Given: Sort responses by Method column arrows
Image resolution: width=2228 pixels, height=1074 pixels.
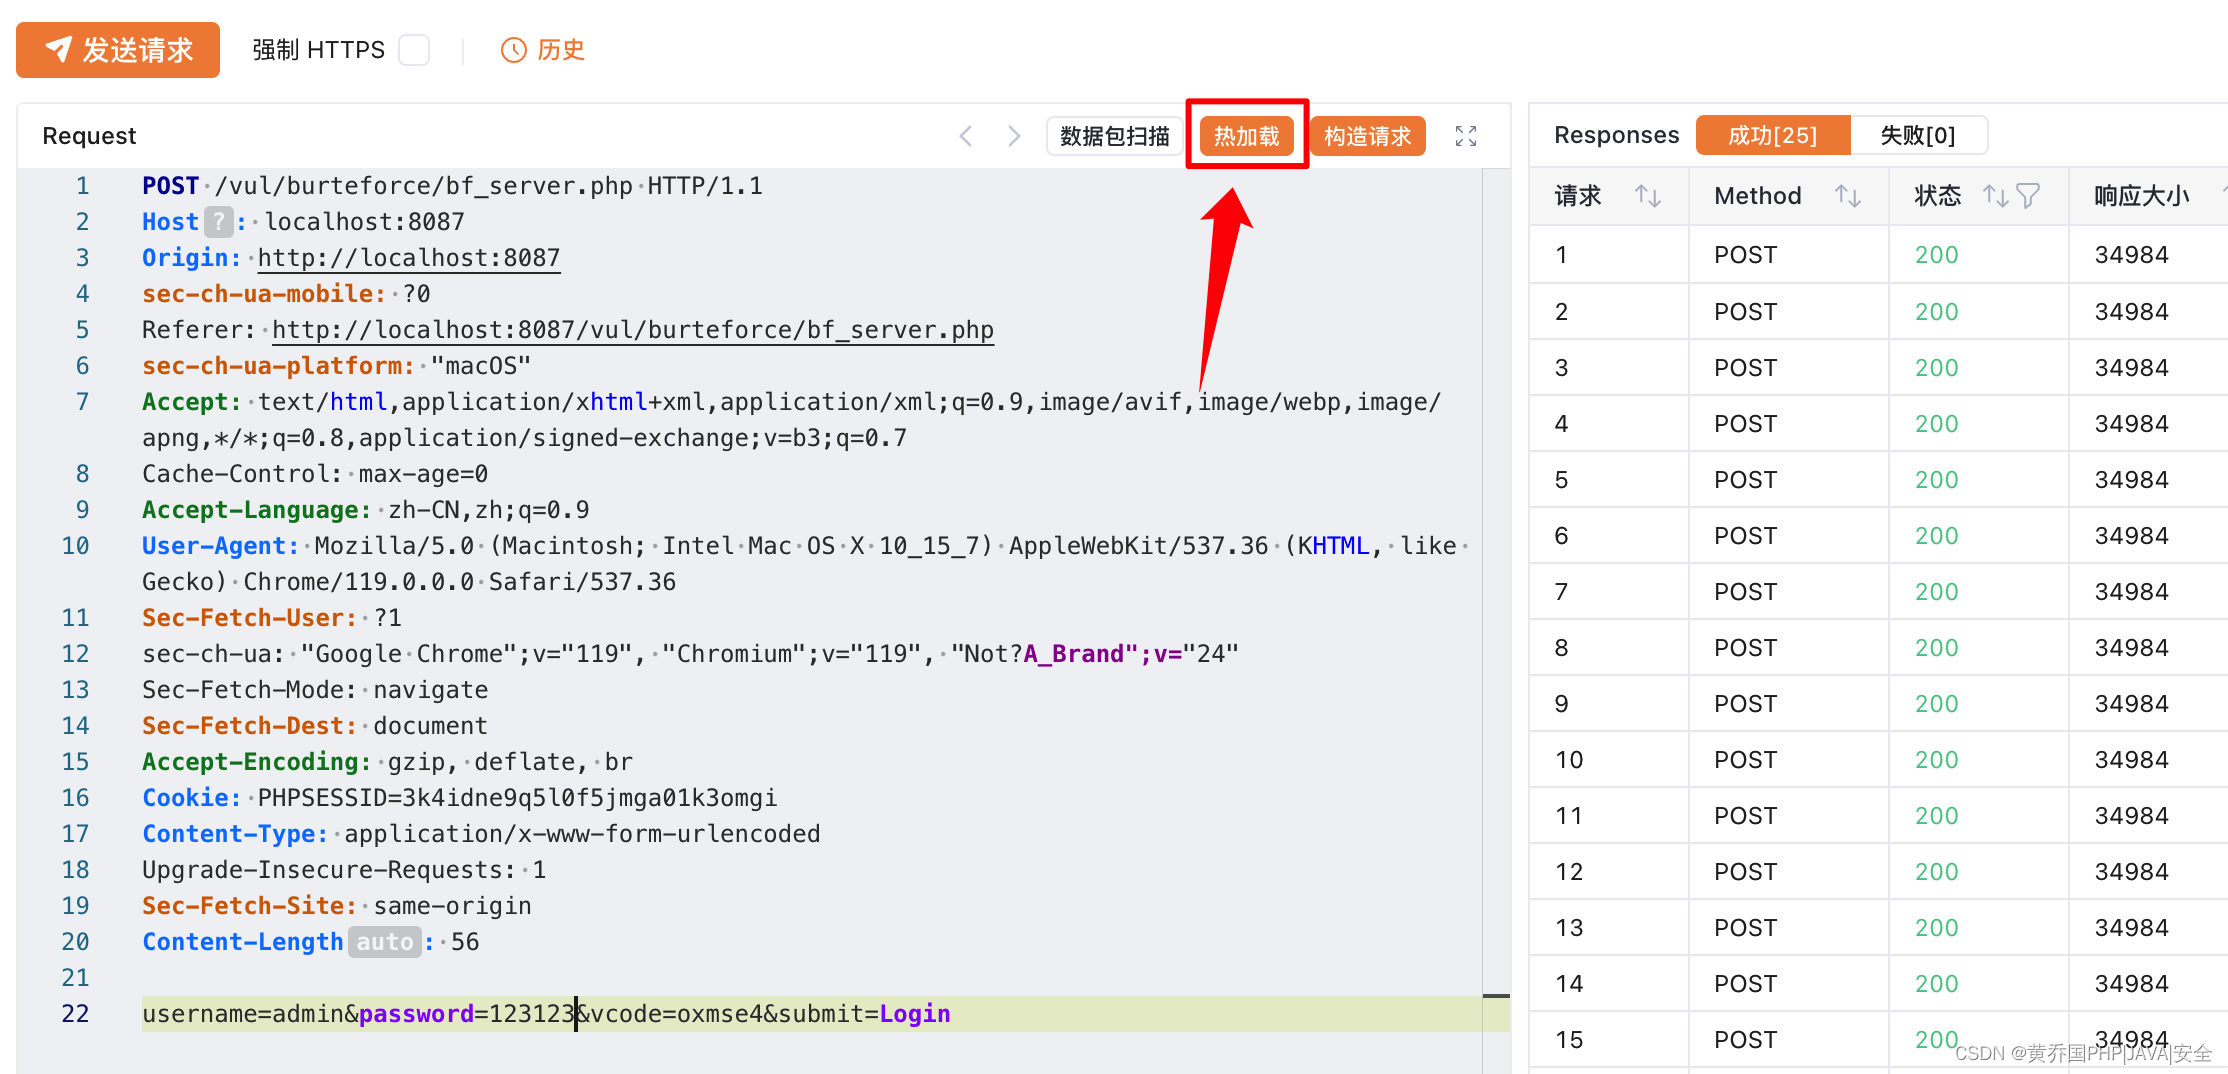Looking at the screenshot, I should tap(1848, 196).
